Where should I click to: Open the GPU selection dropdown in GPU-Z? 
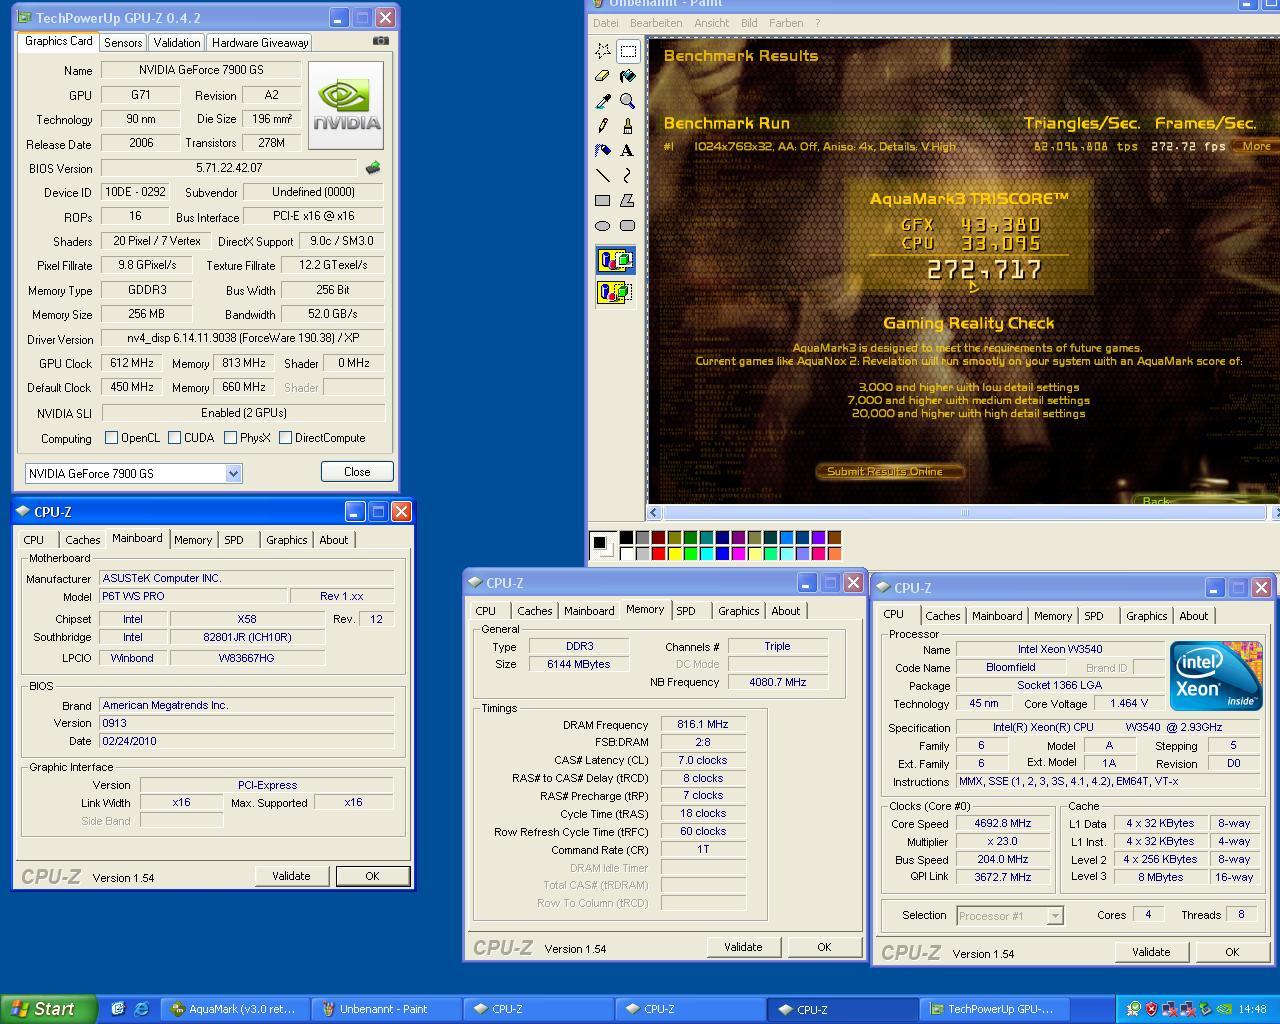click(x=233, y=474)
